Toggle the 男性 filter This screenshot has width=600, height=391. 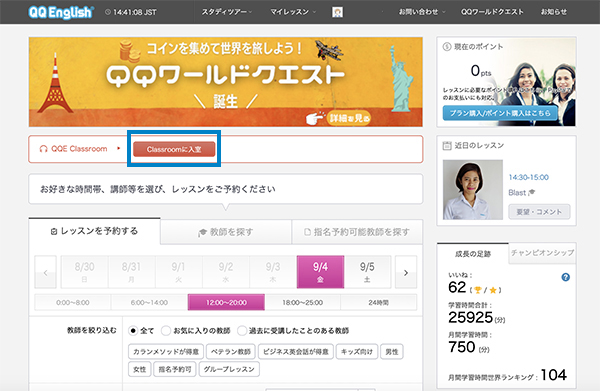click(392, 352)
